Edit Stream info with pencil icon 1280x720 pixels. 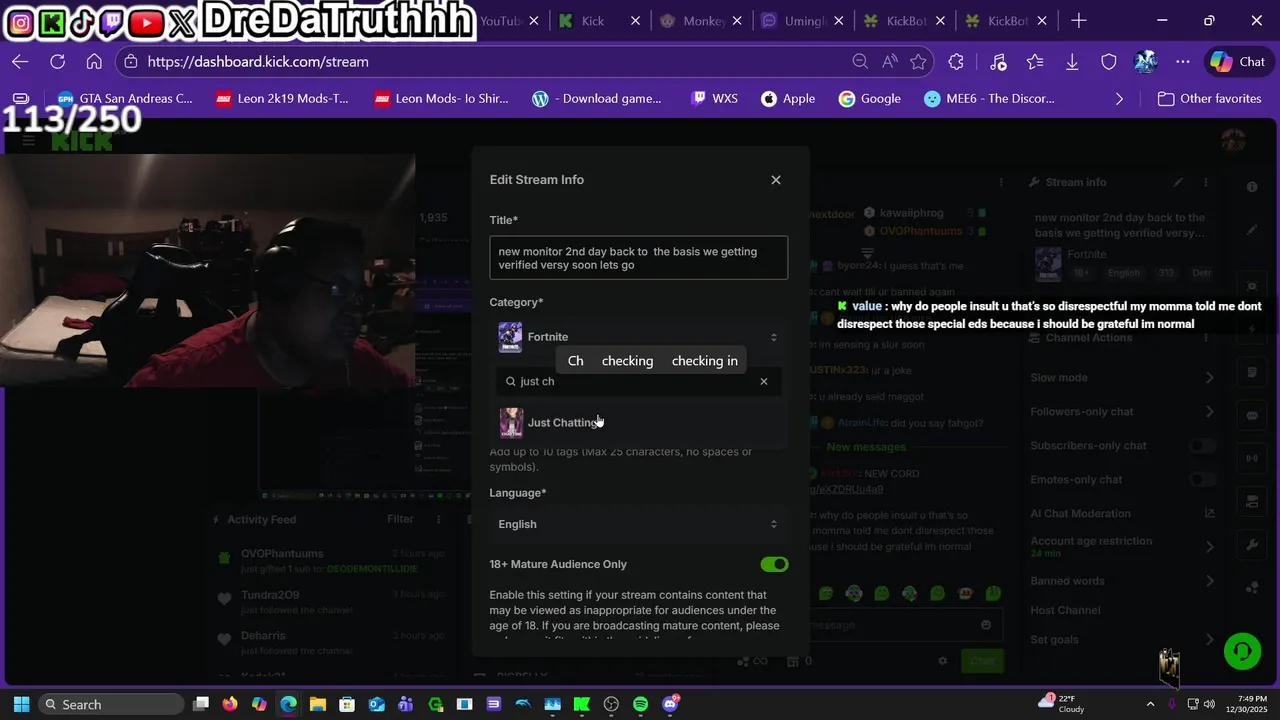1178,183
